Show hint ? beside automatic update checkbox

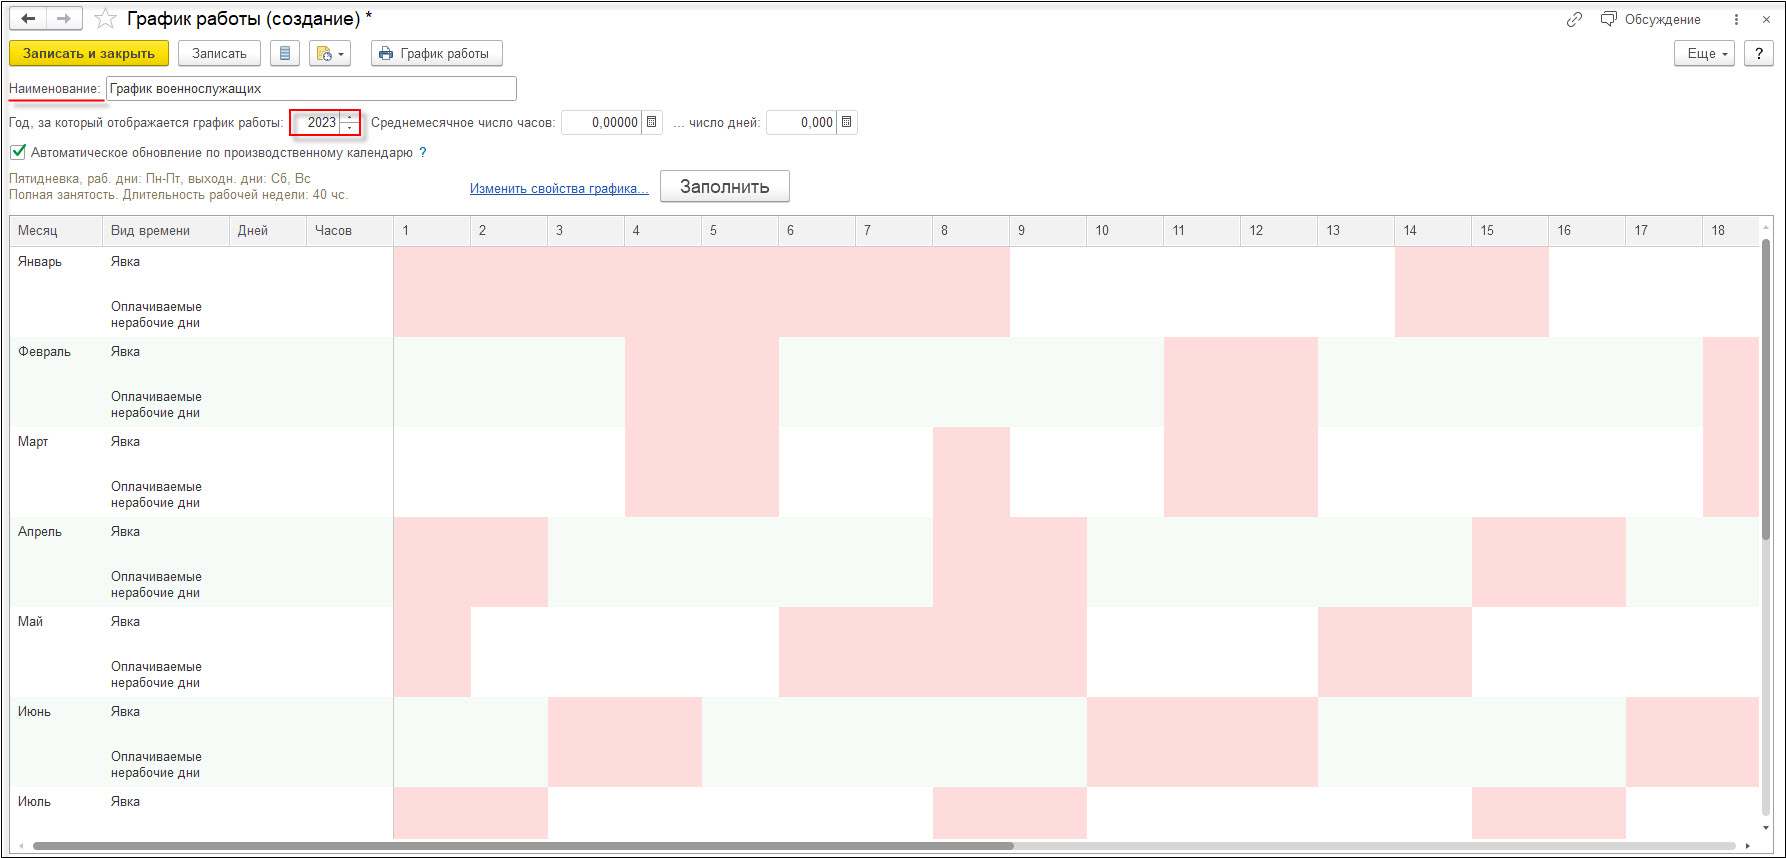[423, 152]
